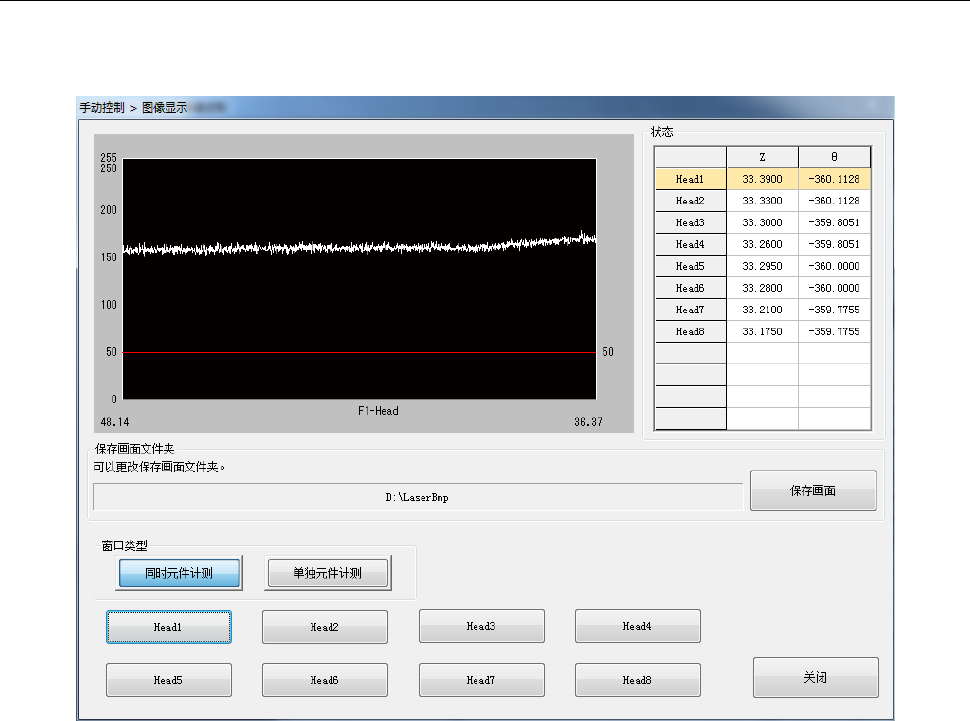The height and width of the screenshot is (721, 970).
Task: Click the θ column header
Action: pyautogui.click(x=834, y=157)
